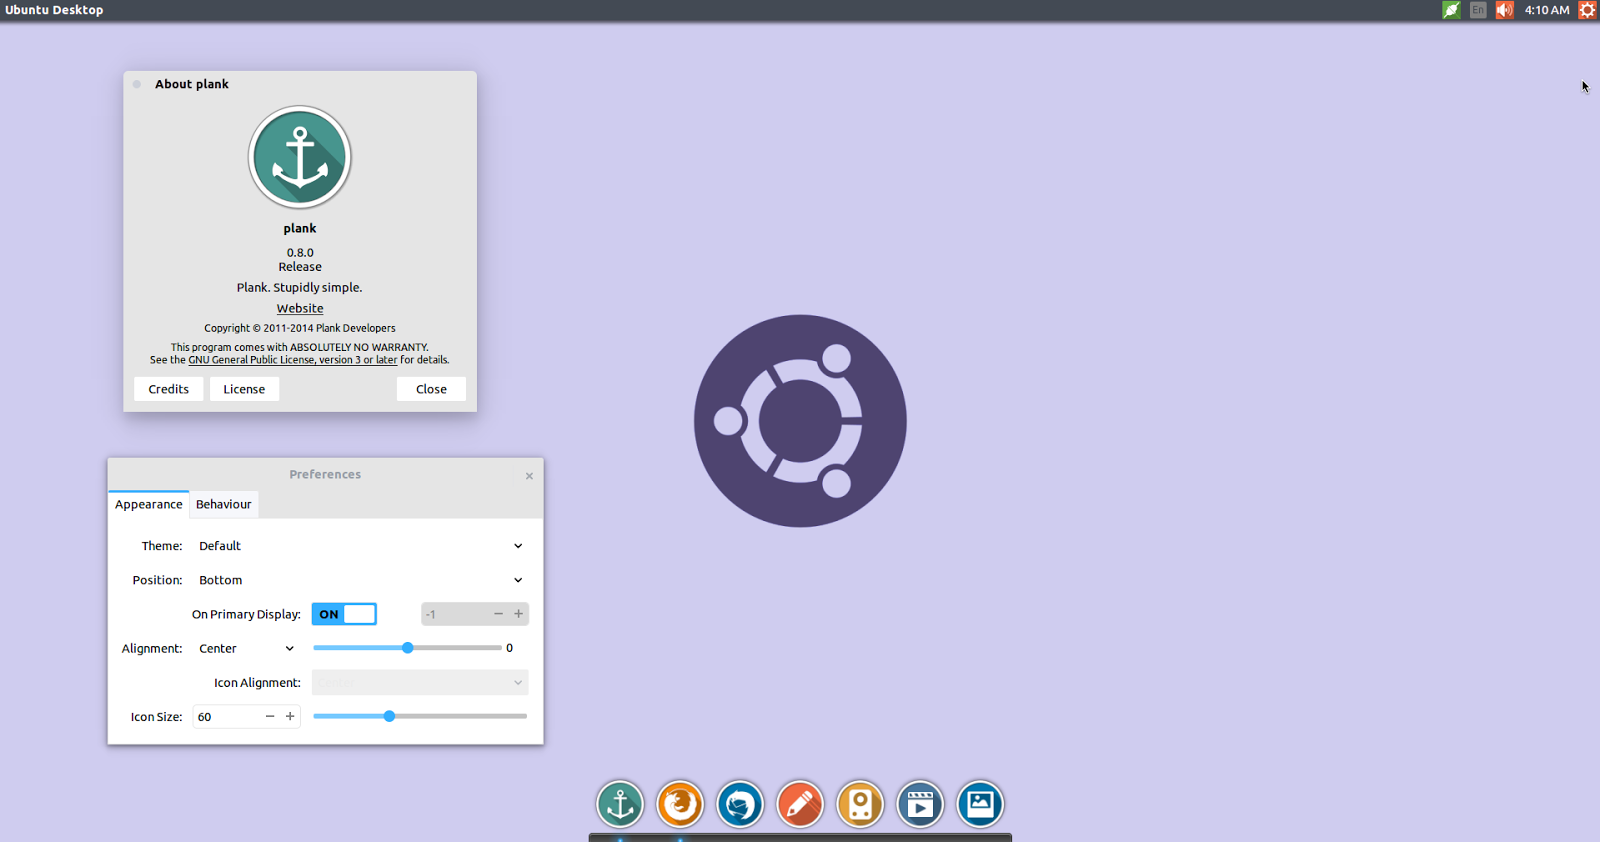Click the large plank logo in About dialog
Viewport: 1600px width, 842px height.
(300, 157)
